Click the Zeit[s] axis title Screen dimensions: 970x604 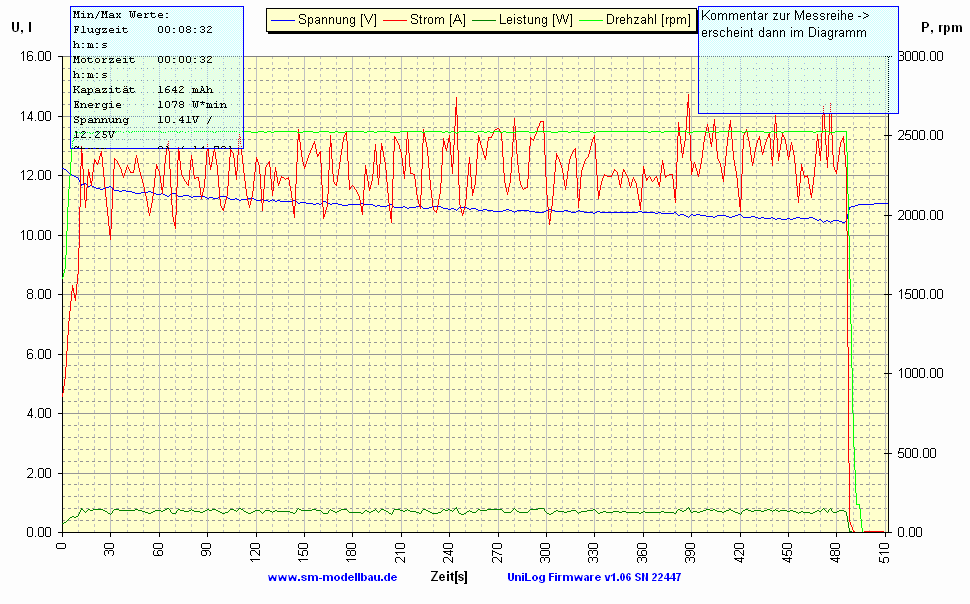tap(448, 577)
